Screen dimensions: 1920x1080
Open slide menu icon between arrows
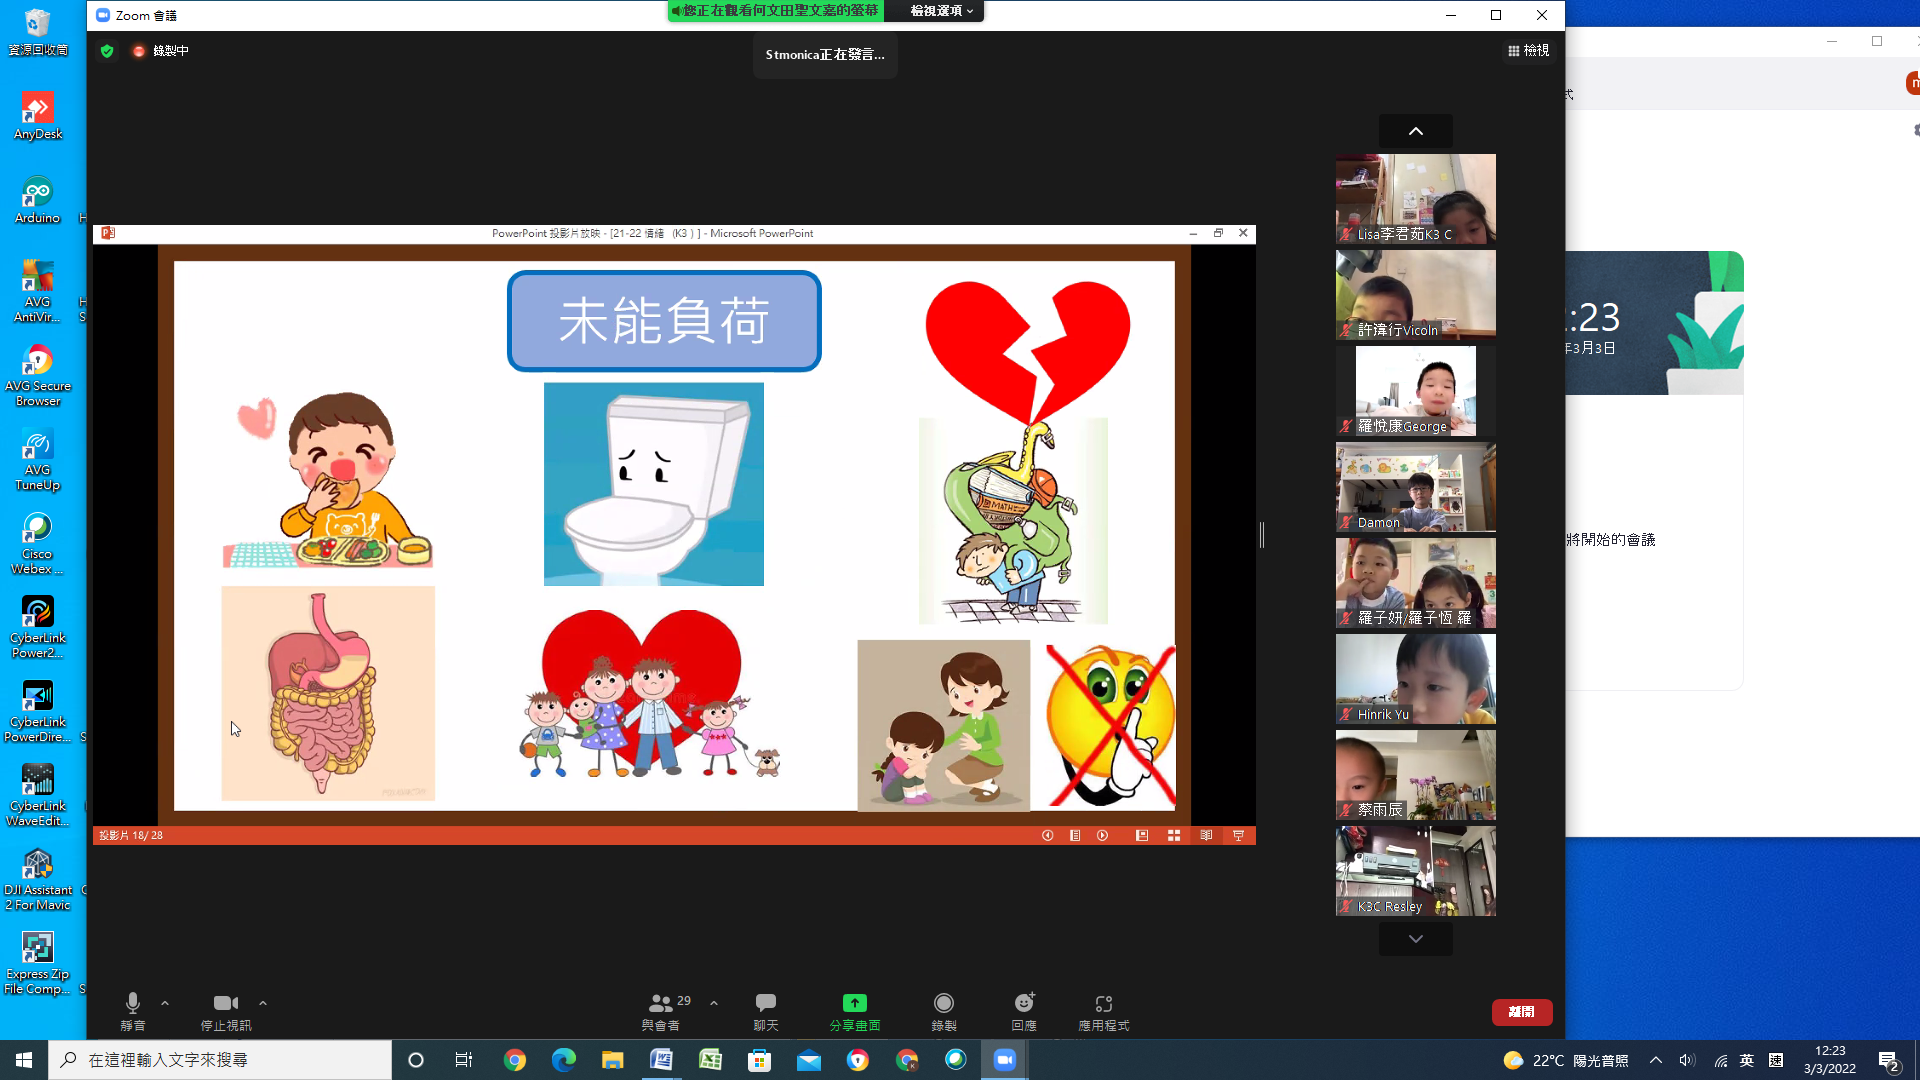point(1075,836)
